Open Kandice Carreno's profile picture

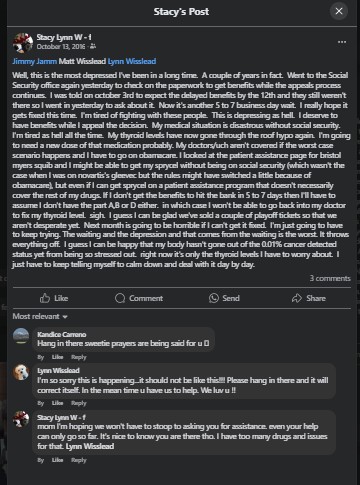(21, 336)
